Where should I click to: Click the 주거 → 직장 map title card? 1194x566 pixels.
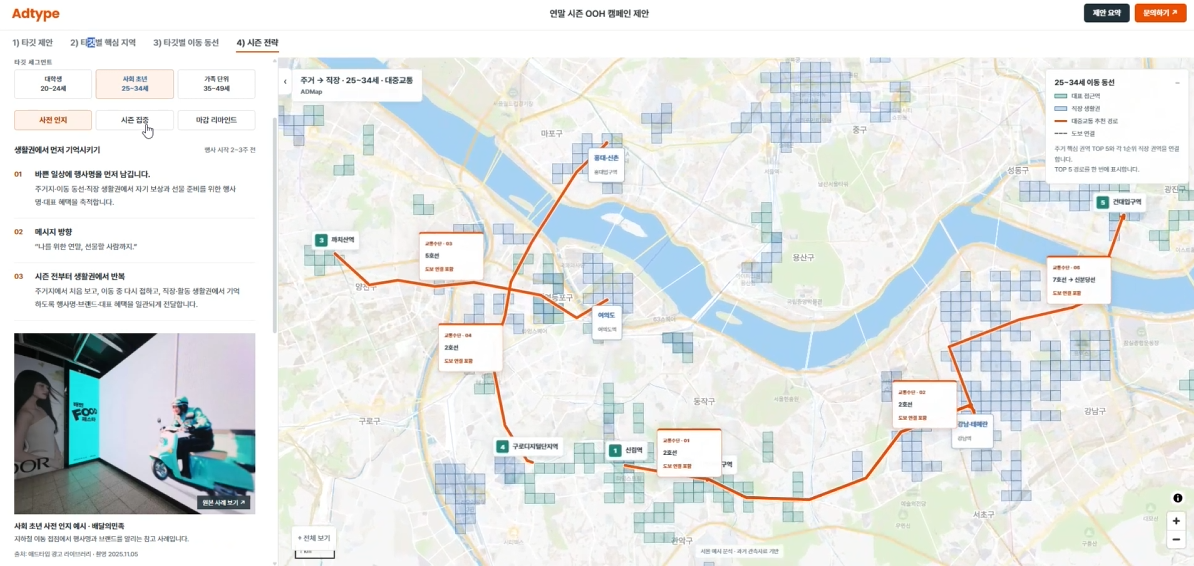(357, 84)
